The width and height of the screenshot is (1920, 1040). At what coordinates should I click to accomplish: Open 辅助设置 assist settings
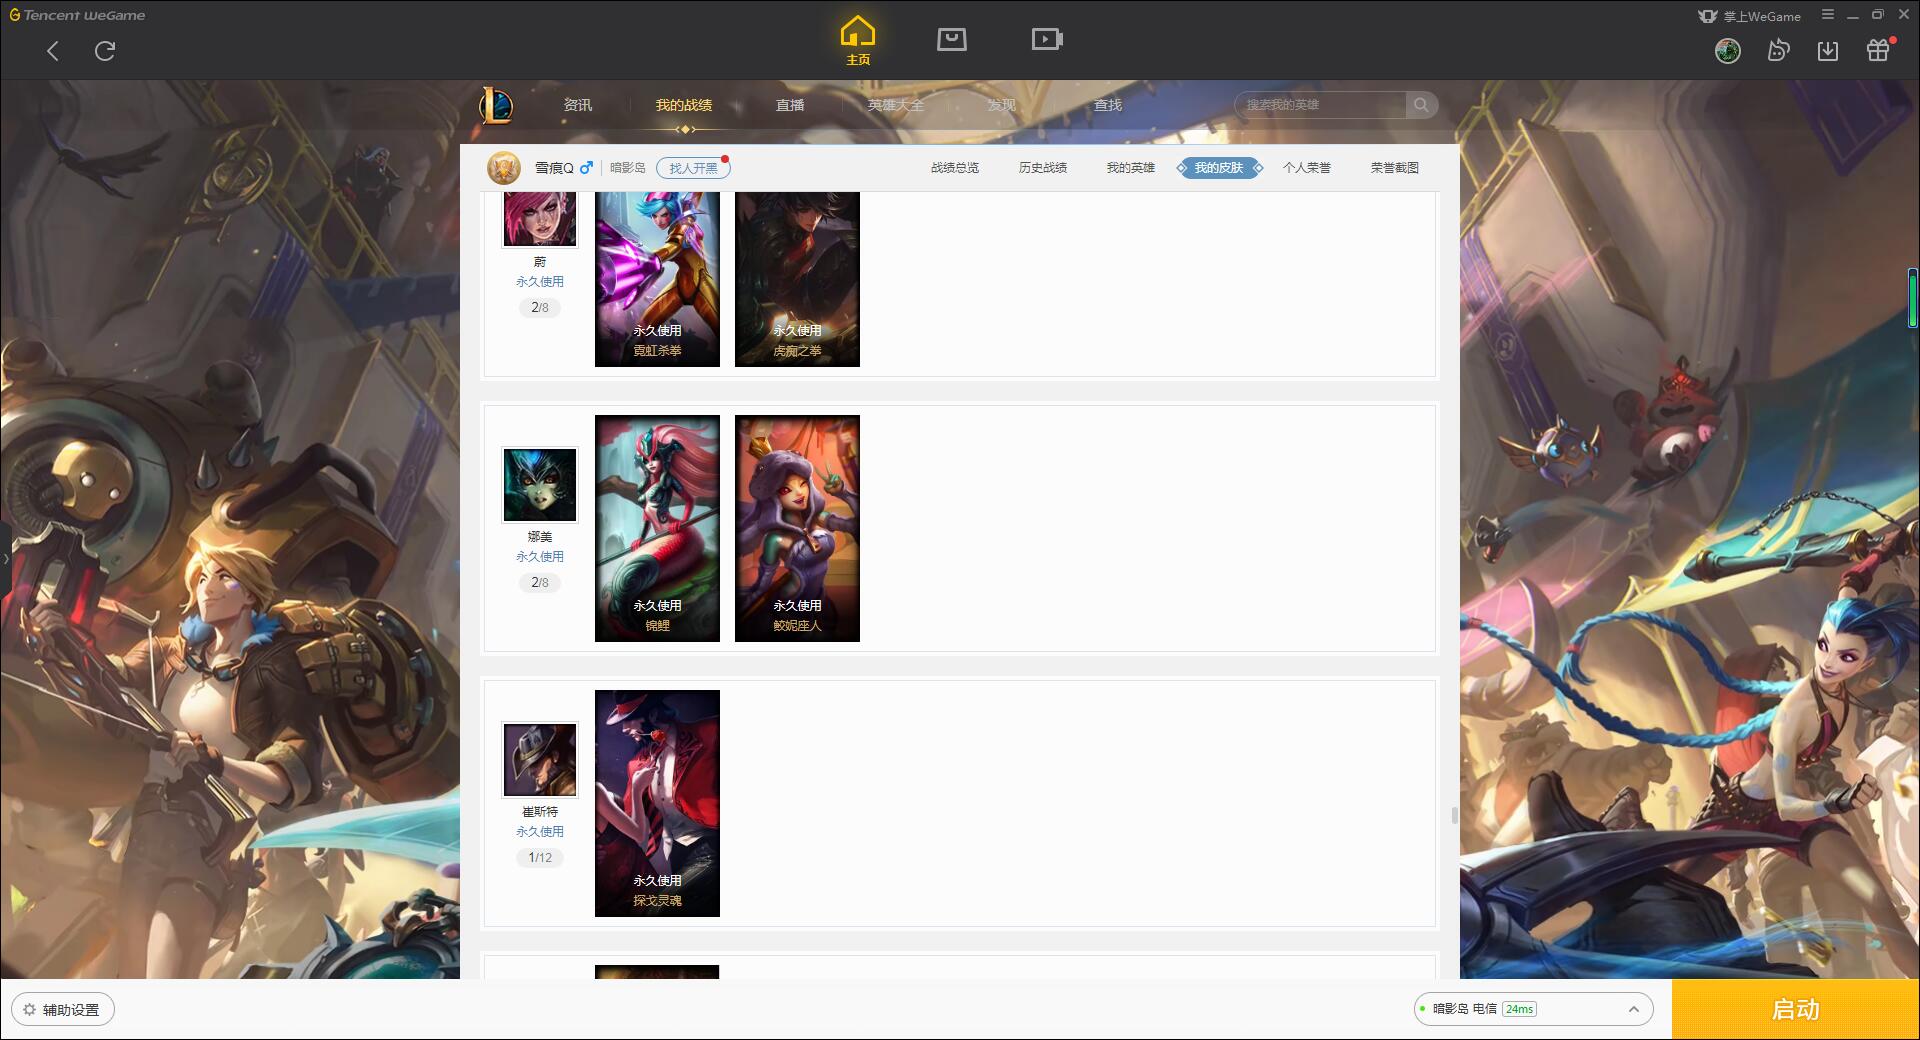pyautogui.click(x=63, y=1010)
